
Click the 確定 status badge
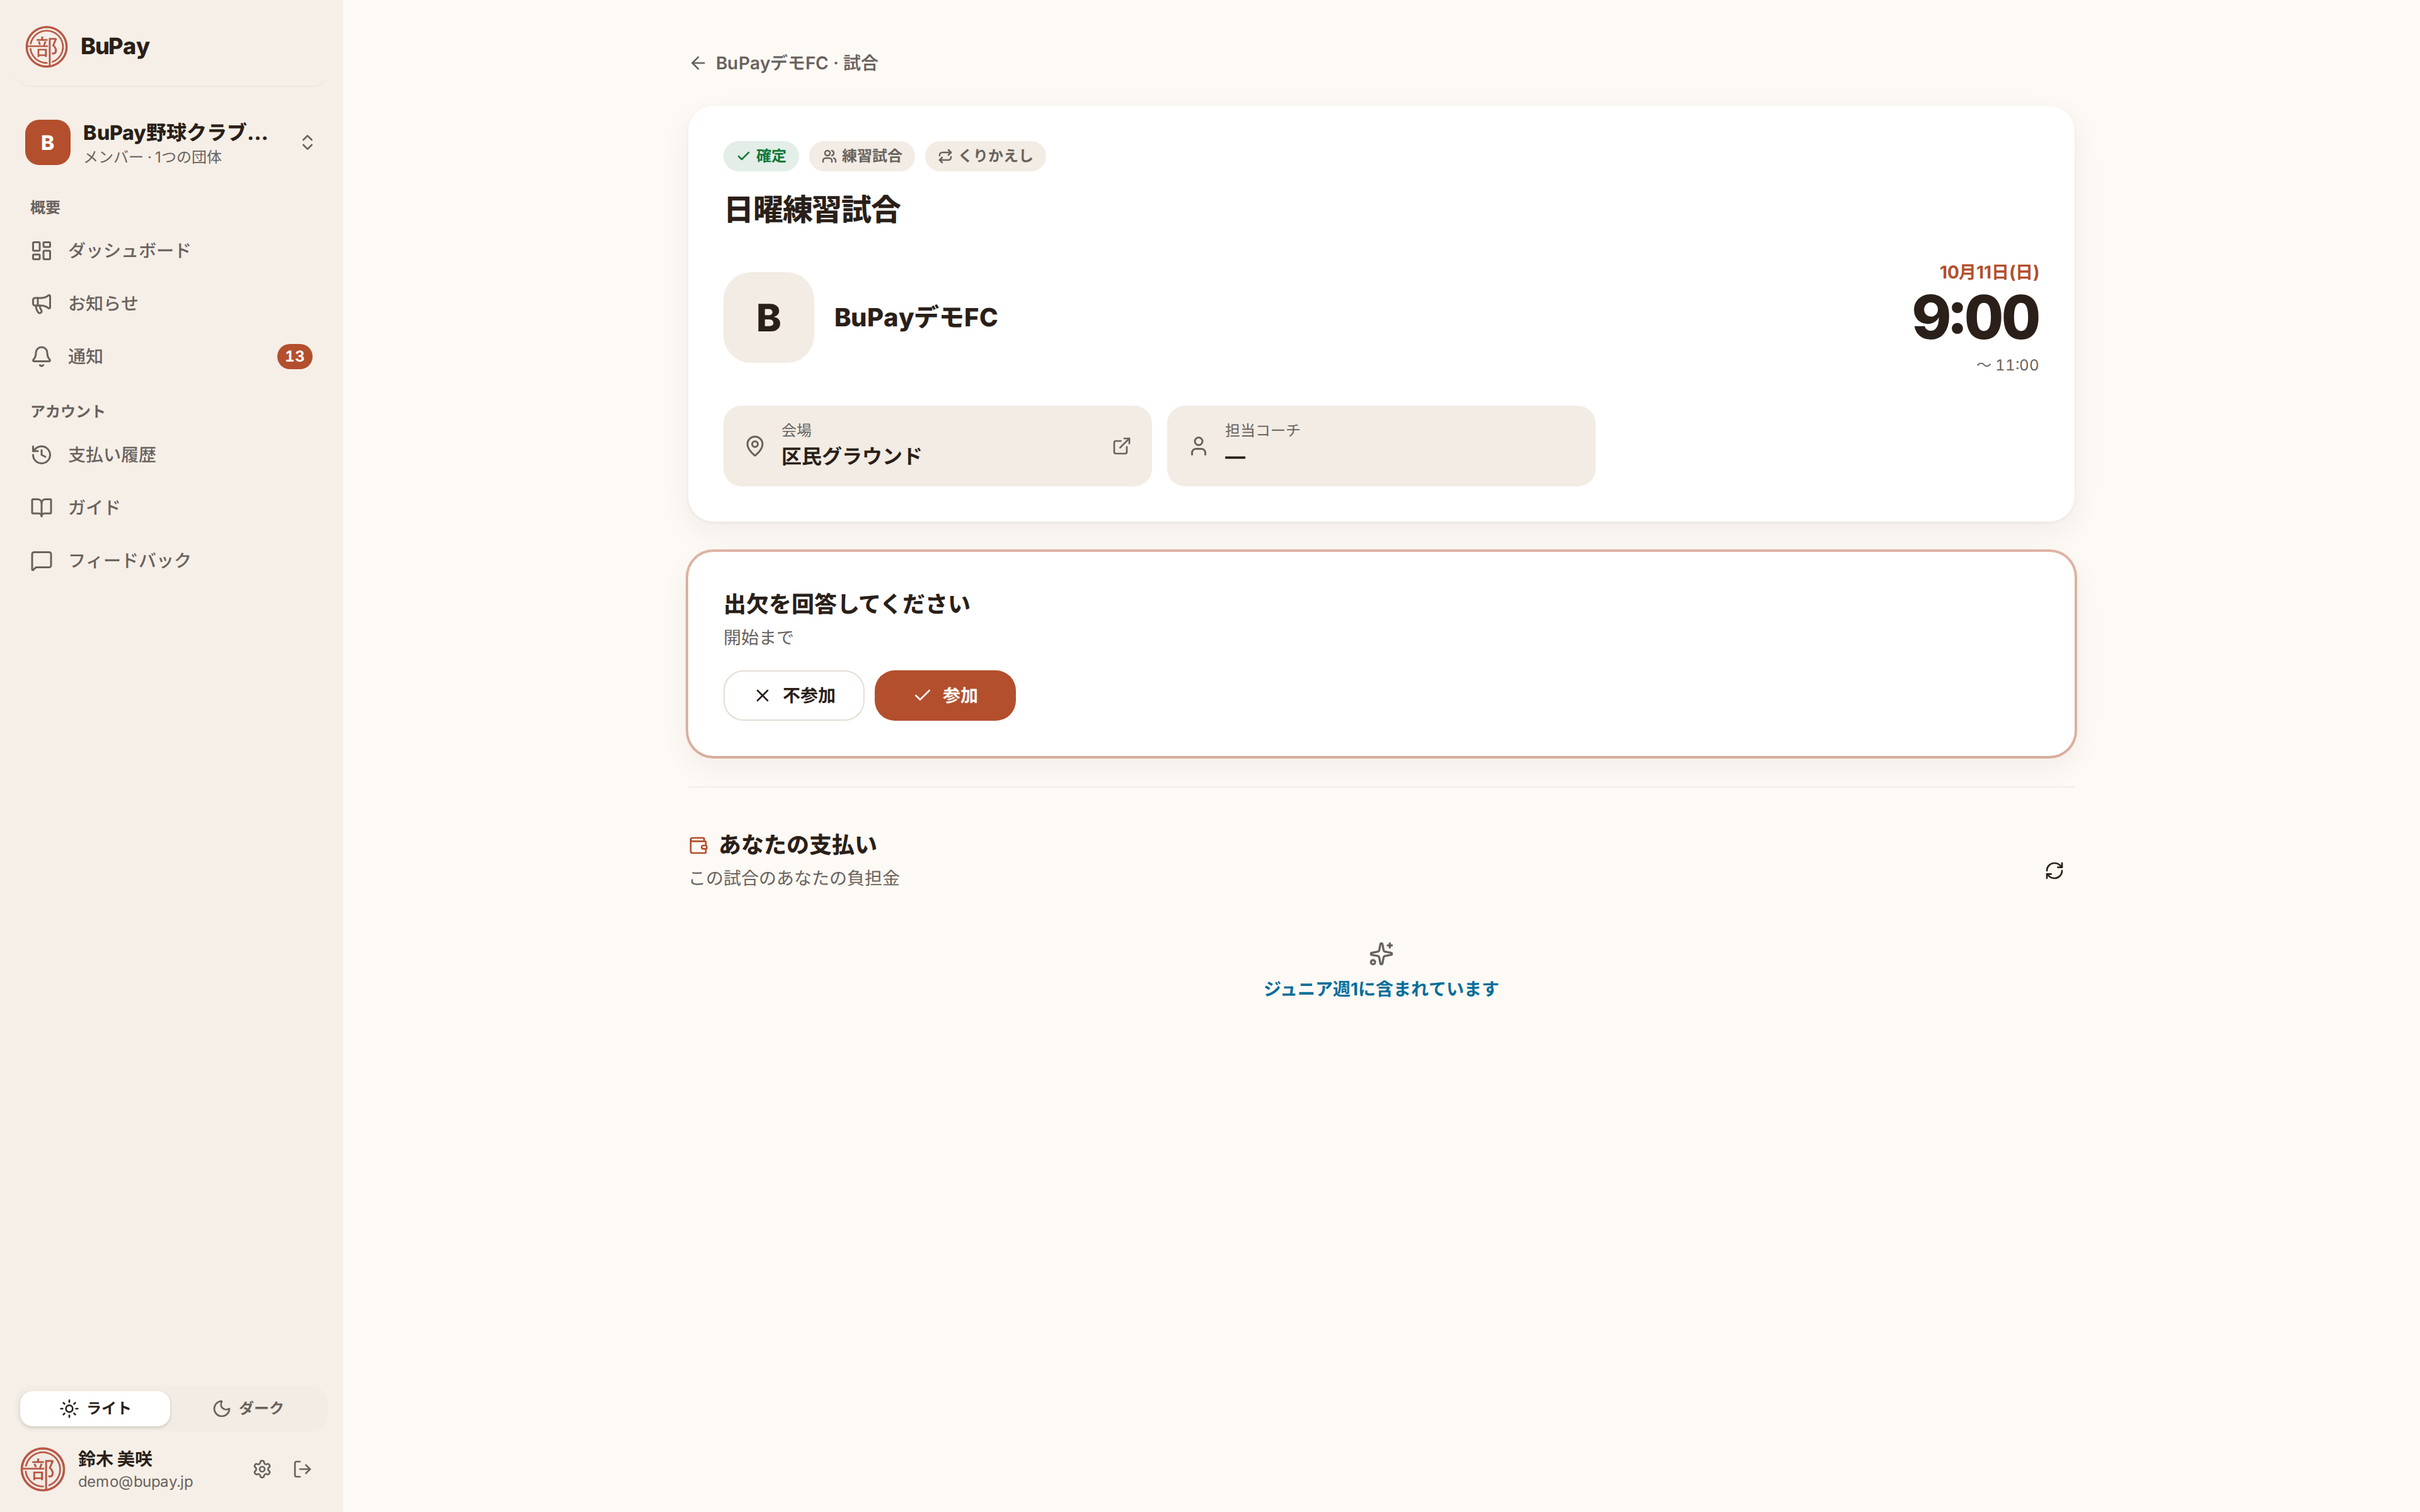pyautogui.click(x=761, y=156)
